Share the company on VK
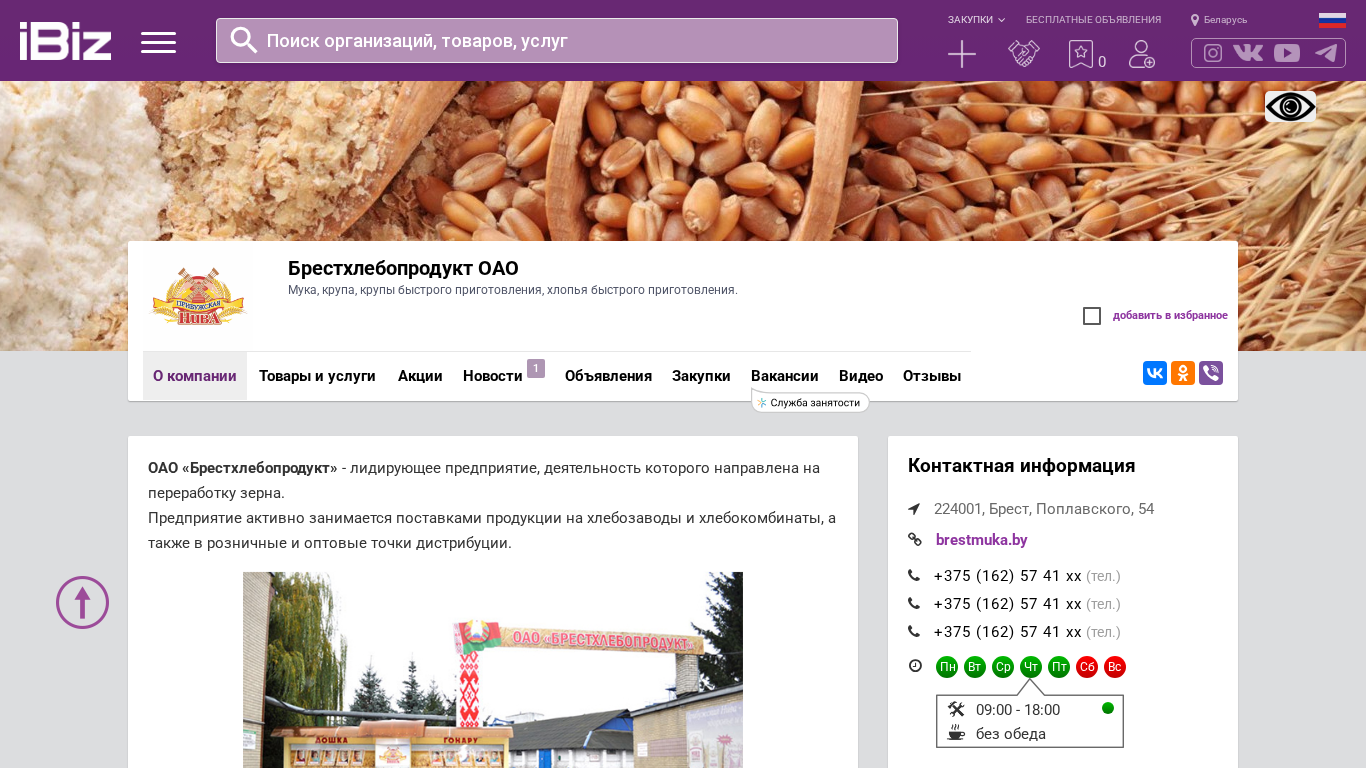 click(1155, 373)
